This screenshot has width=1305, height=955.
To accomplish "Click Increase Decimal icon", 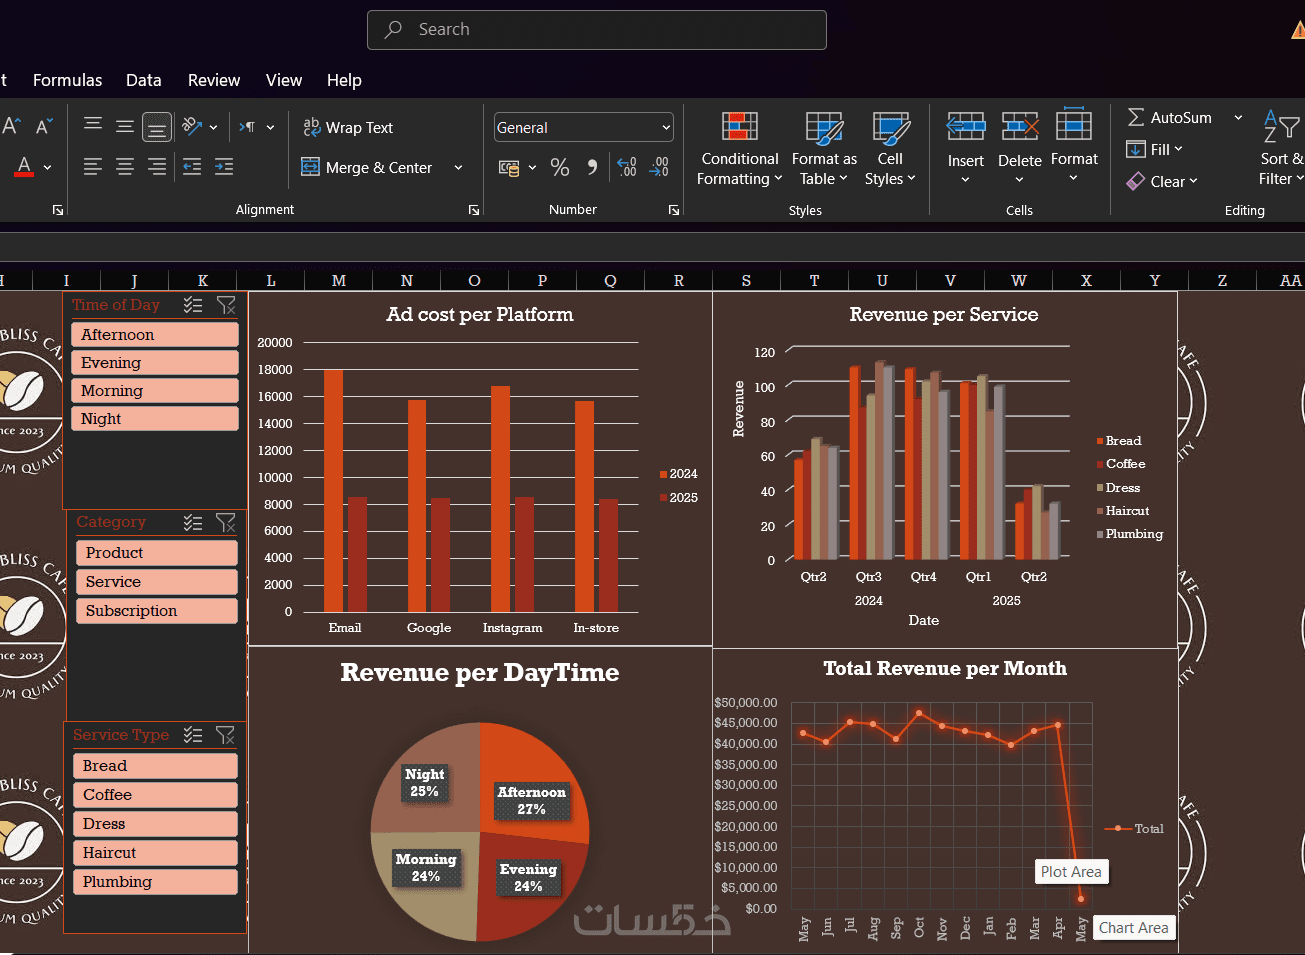I will tap(627, 167).
